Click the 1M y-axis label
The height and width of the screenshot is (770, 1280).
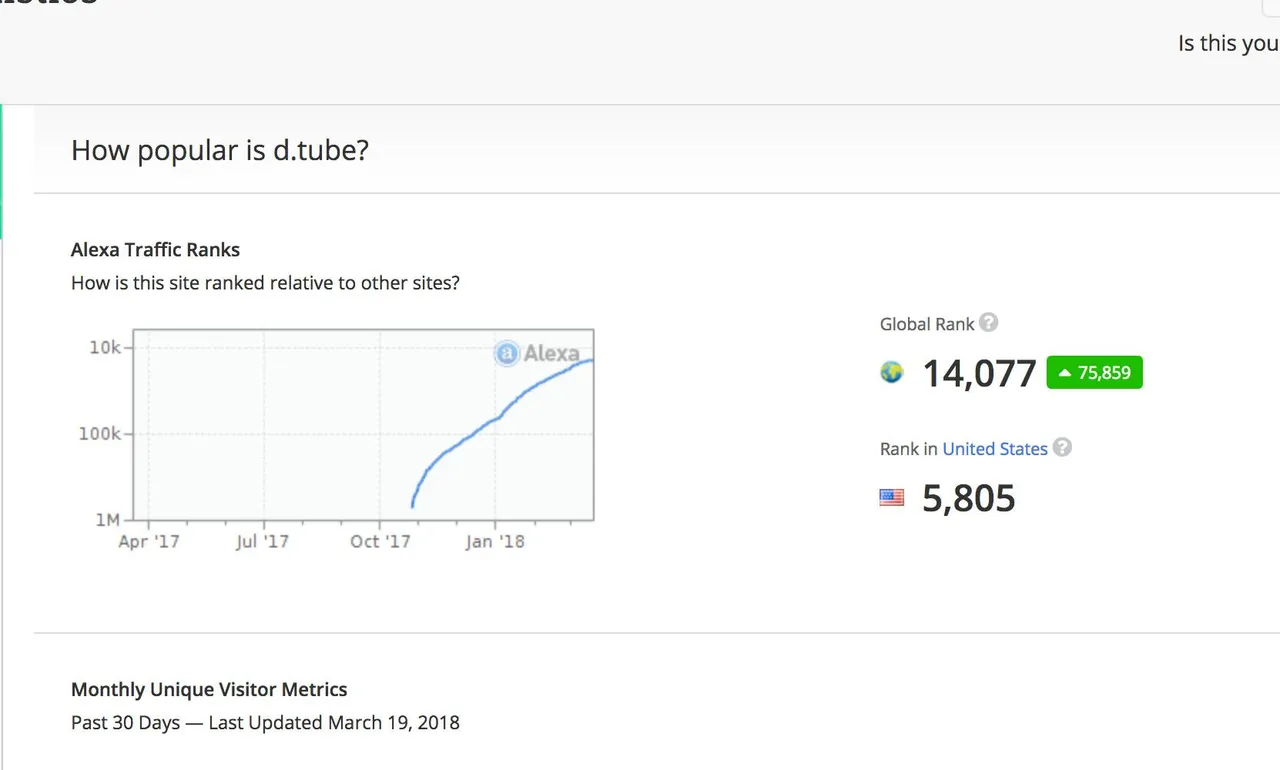point(108,519)
